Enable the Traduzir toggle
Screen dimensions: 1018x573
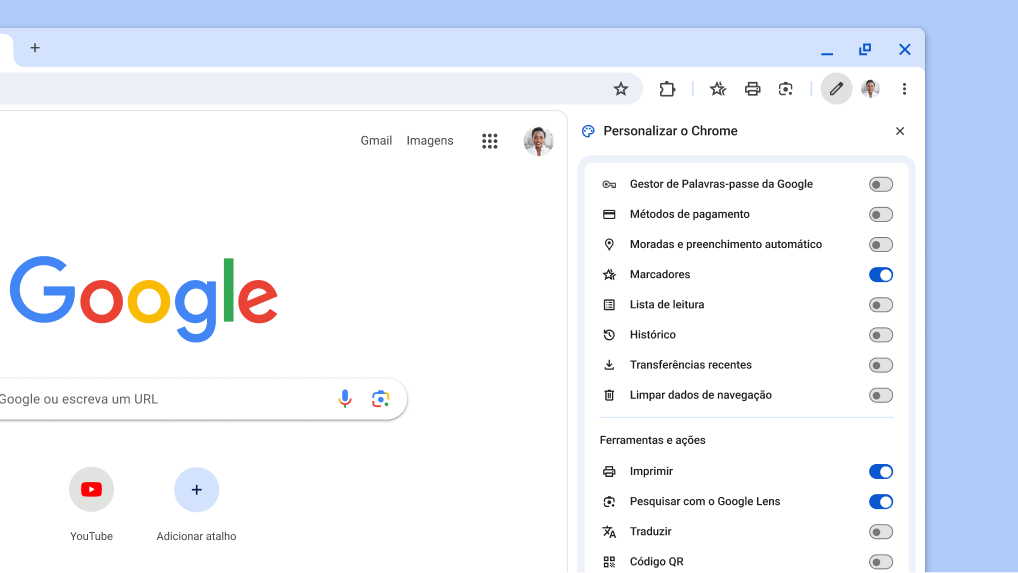click(880, 532)
